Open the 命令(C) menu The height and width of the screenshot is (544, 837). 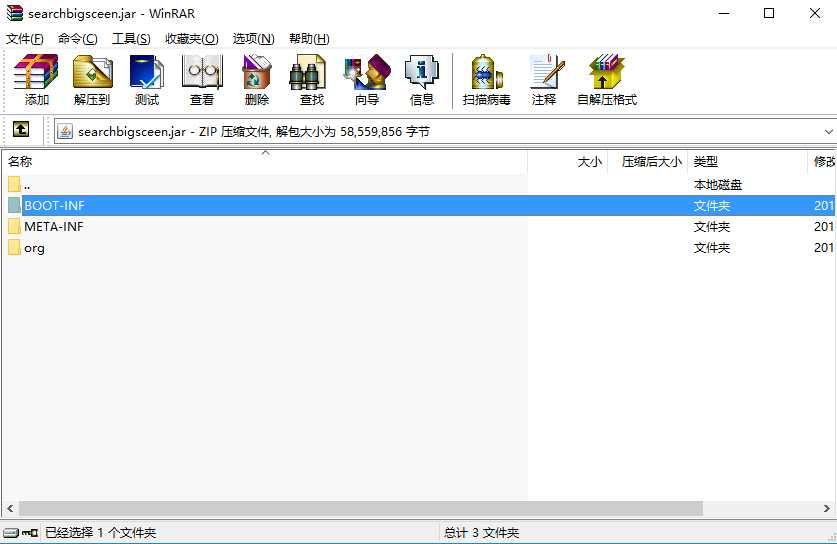[x=78, y=39]
